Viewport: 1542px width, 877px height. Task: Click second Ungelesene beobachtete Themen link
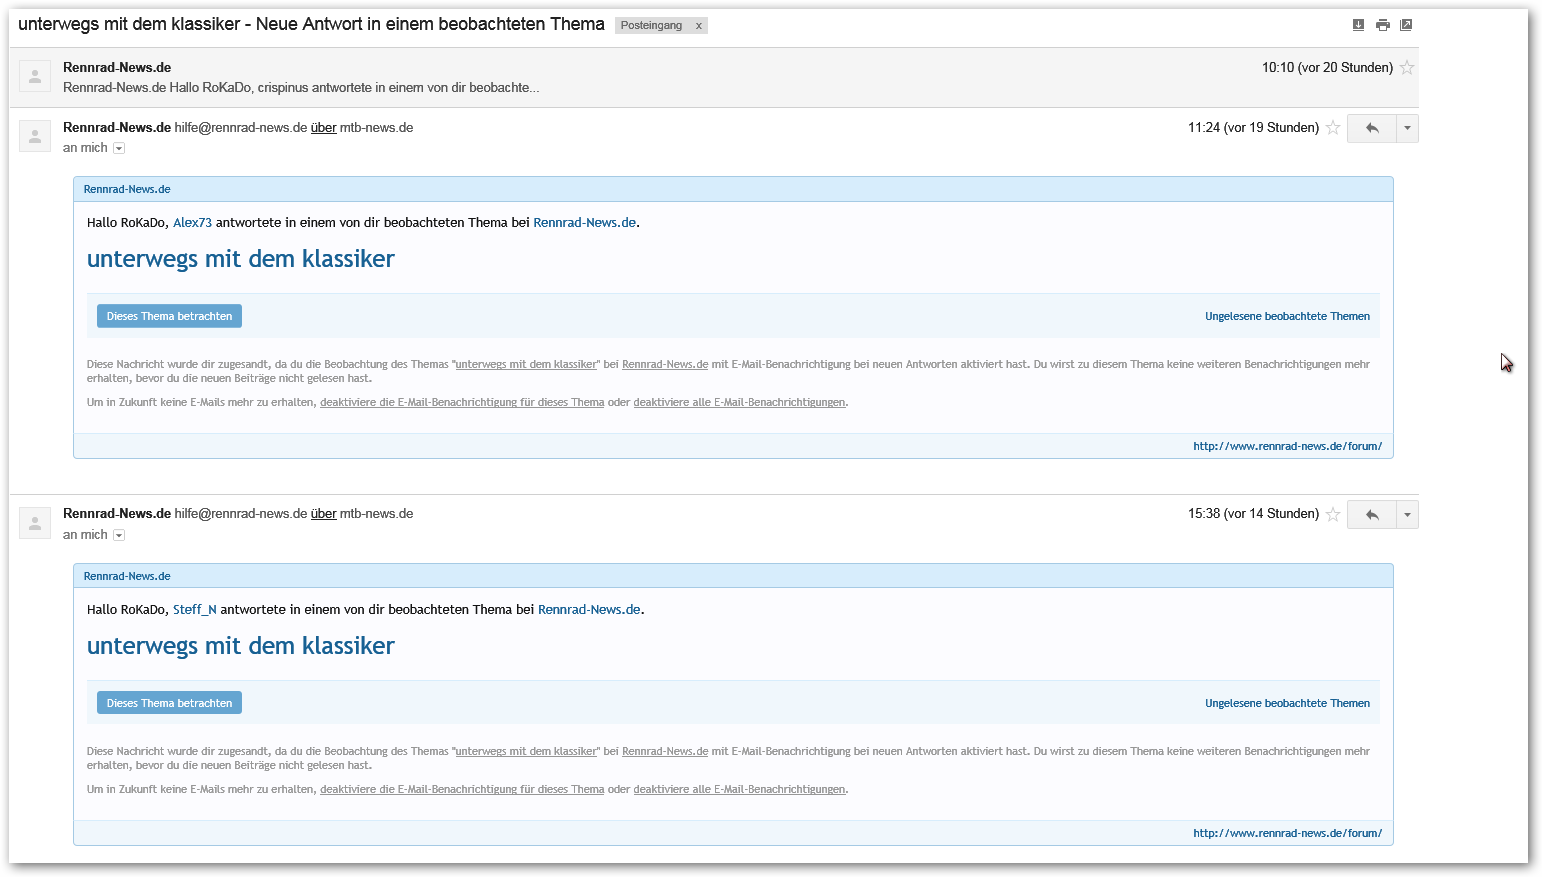(1286, 704)
